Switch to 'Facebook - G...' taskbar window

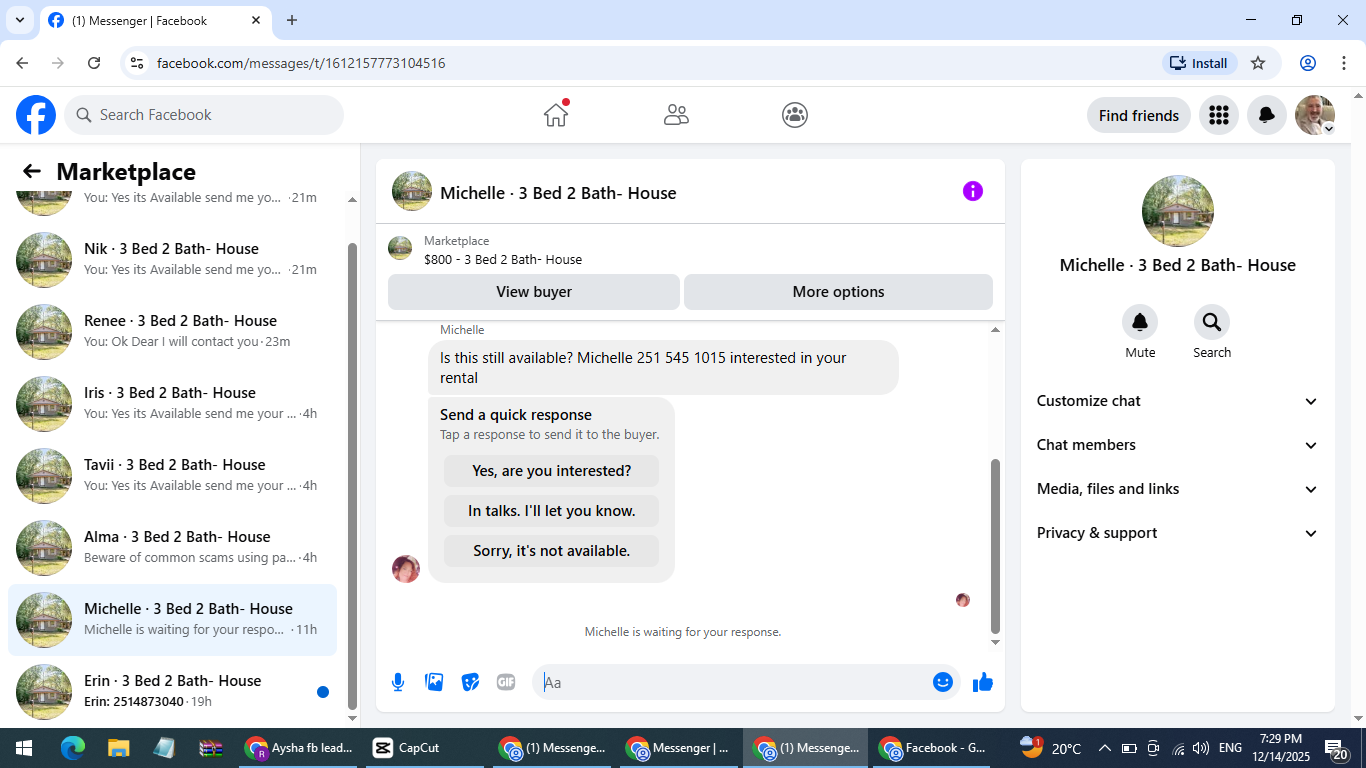933,748
